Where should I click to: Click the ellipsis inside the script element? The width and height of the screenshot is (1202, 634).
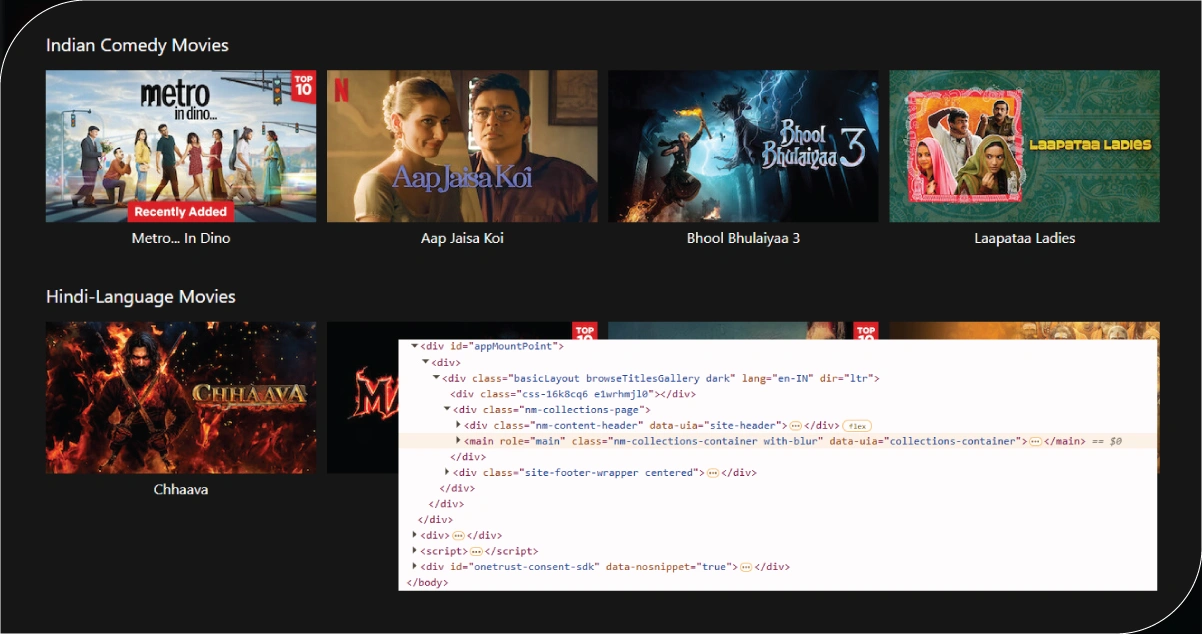[476, 551]
